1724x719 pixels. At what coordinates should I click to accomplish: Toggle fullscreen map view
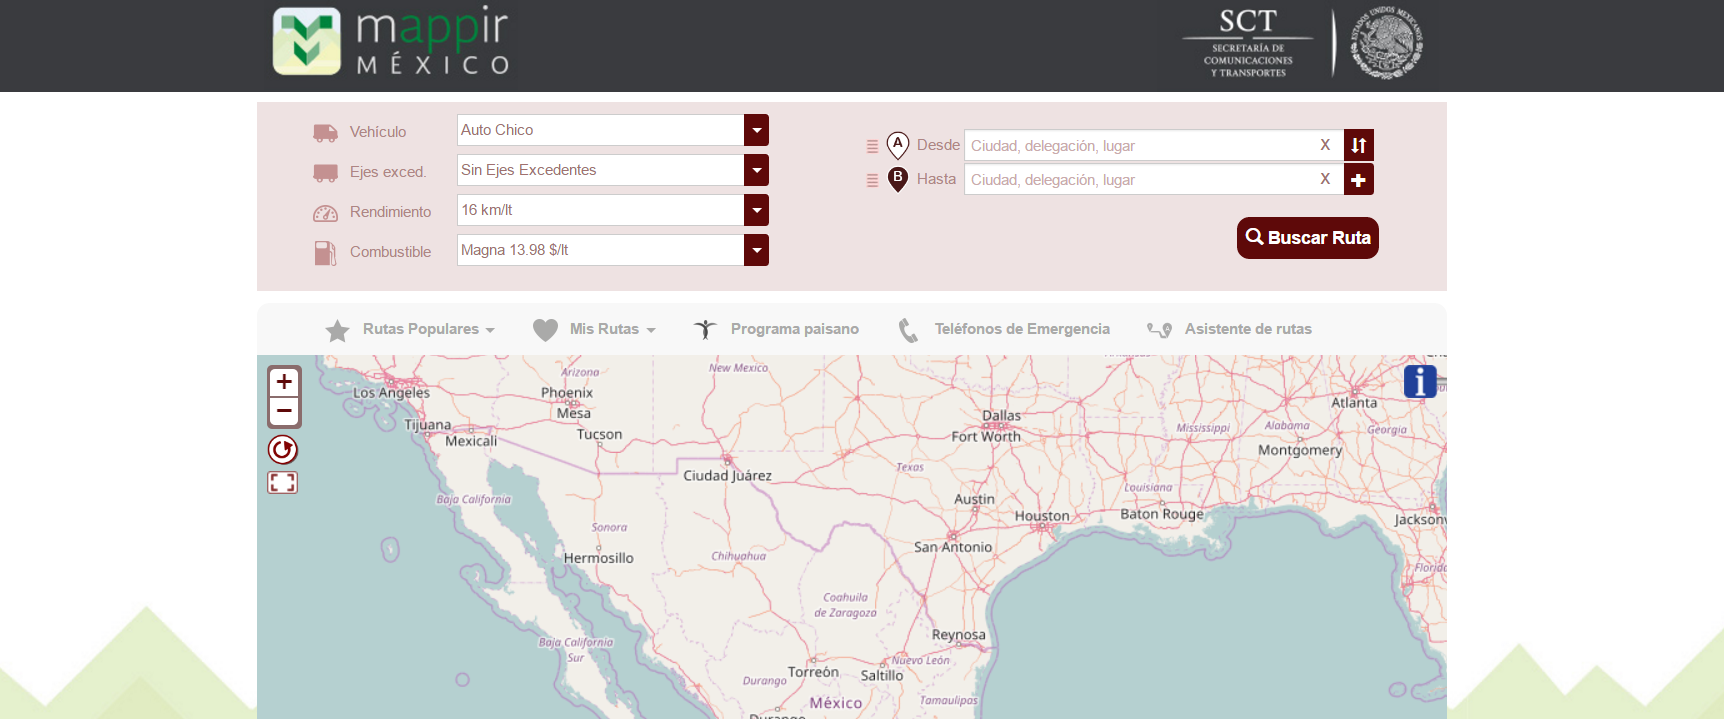pyautogui.click(x=283, y=483)
